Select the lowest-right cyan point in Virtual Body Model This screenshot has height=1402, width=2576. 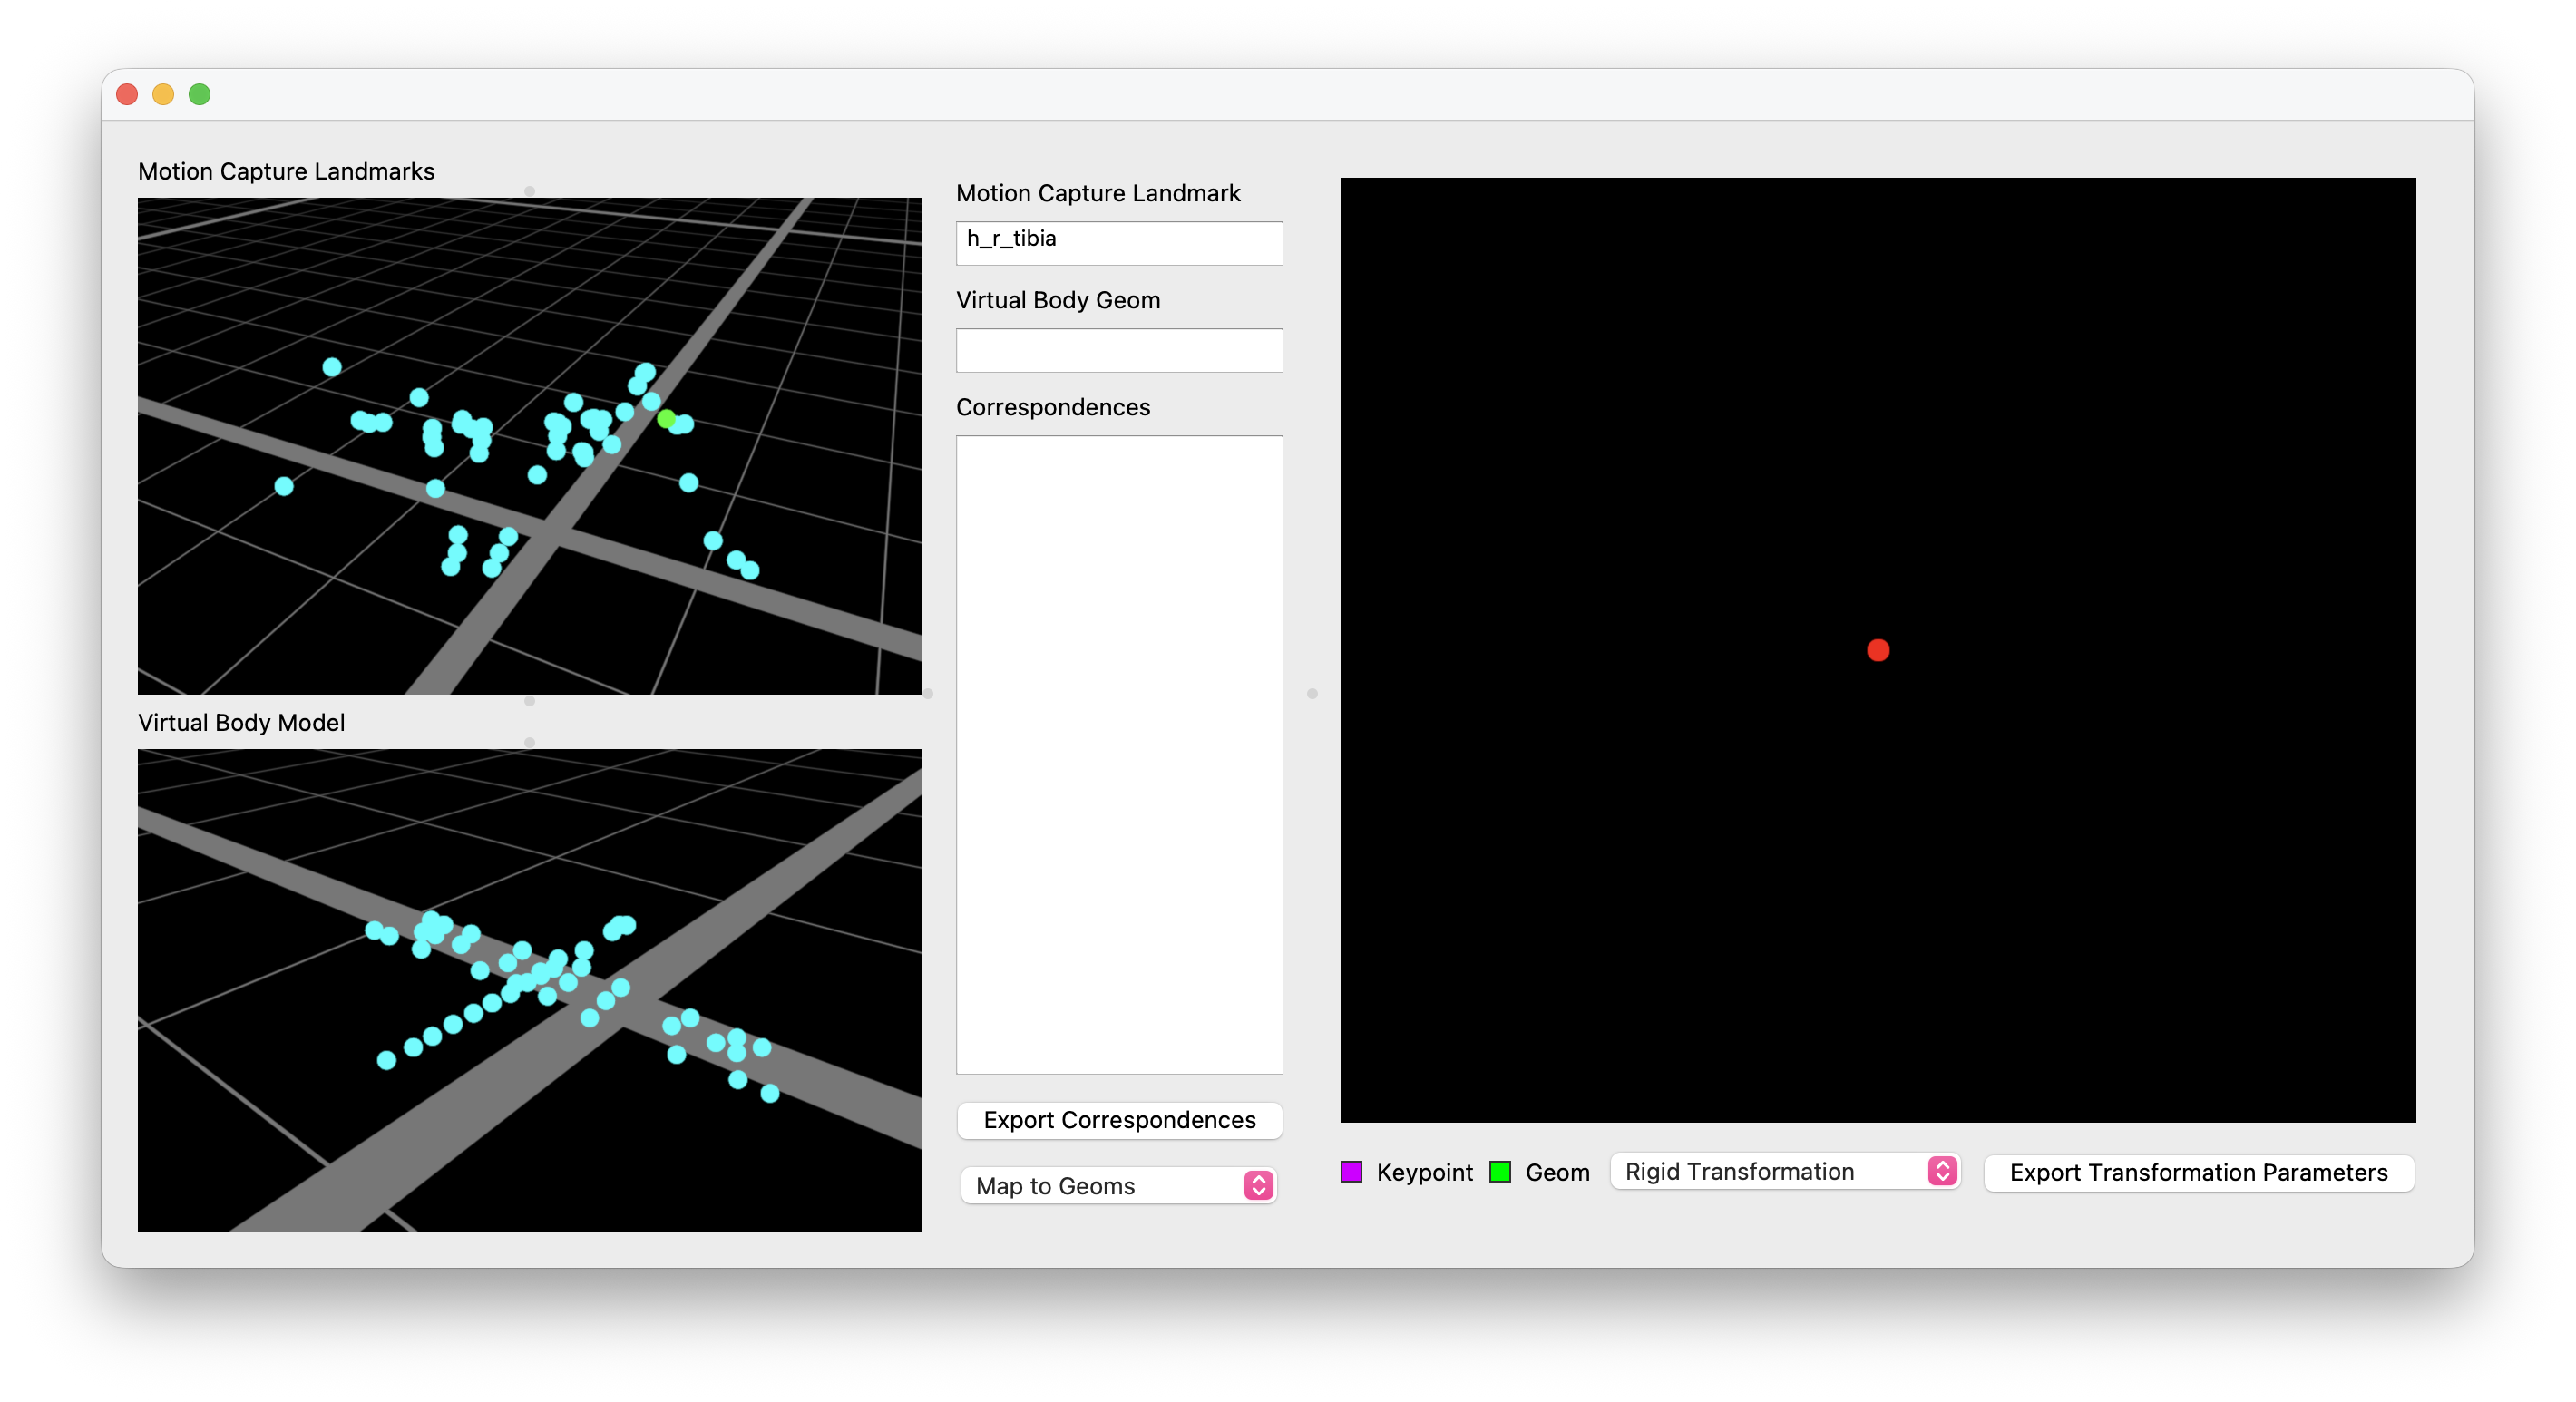click(770, 1093)
